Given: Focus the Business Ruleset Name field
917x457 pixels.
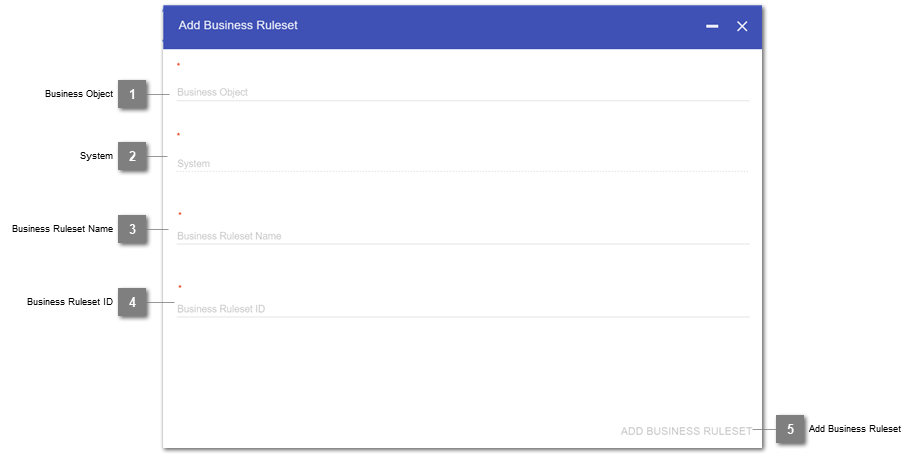Looking at the screenshot, I should (x=462, y=236).
